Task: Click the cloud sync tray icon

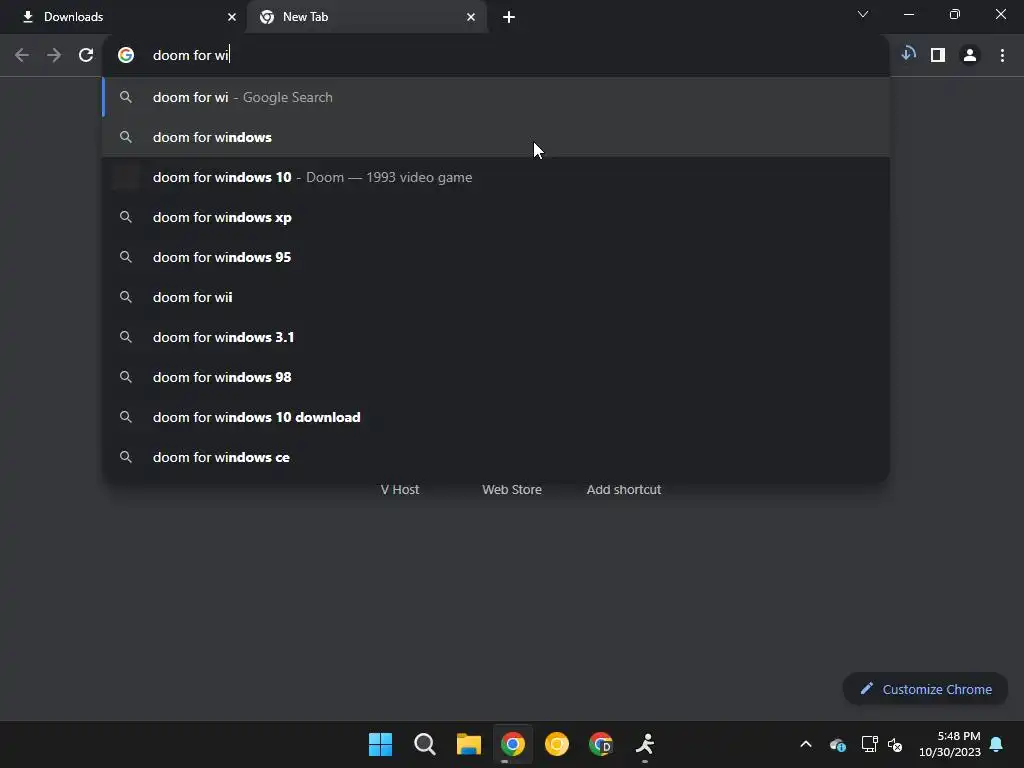Action: pyautogui.click(x=838, y=744)
